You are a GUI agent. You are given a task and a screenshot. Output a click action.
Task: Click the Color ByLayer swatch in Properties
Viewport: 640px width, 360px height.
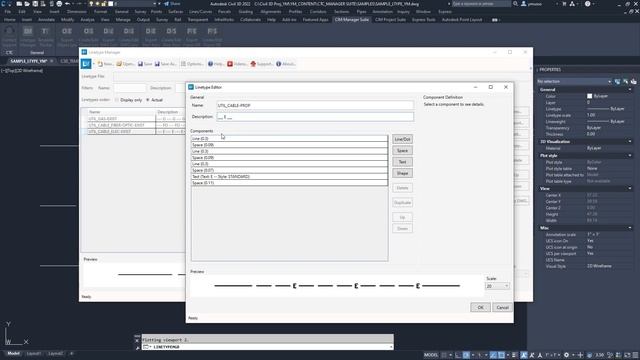[x=589, y=96]
